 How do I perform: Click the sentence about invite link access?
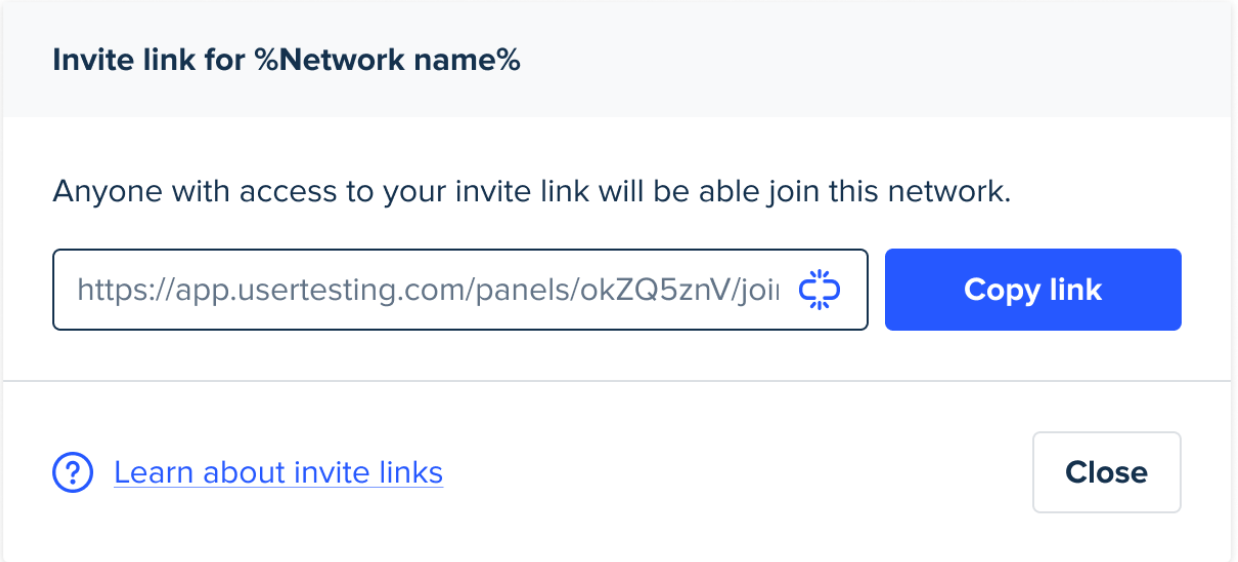(x=532, y=191)
